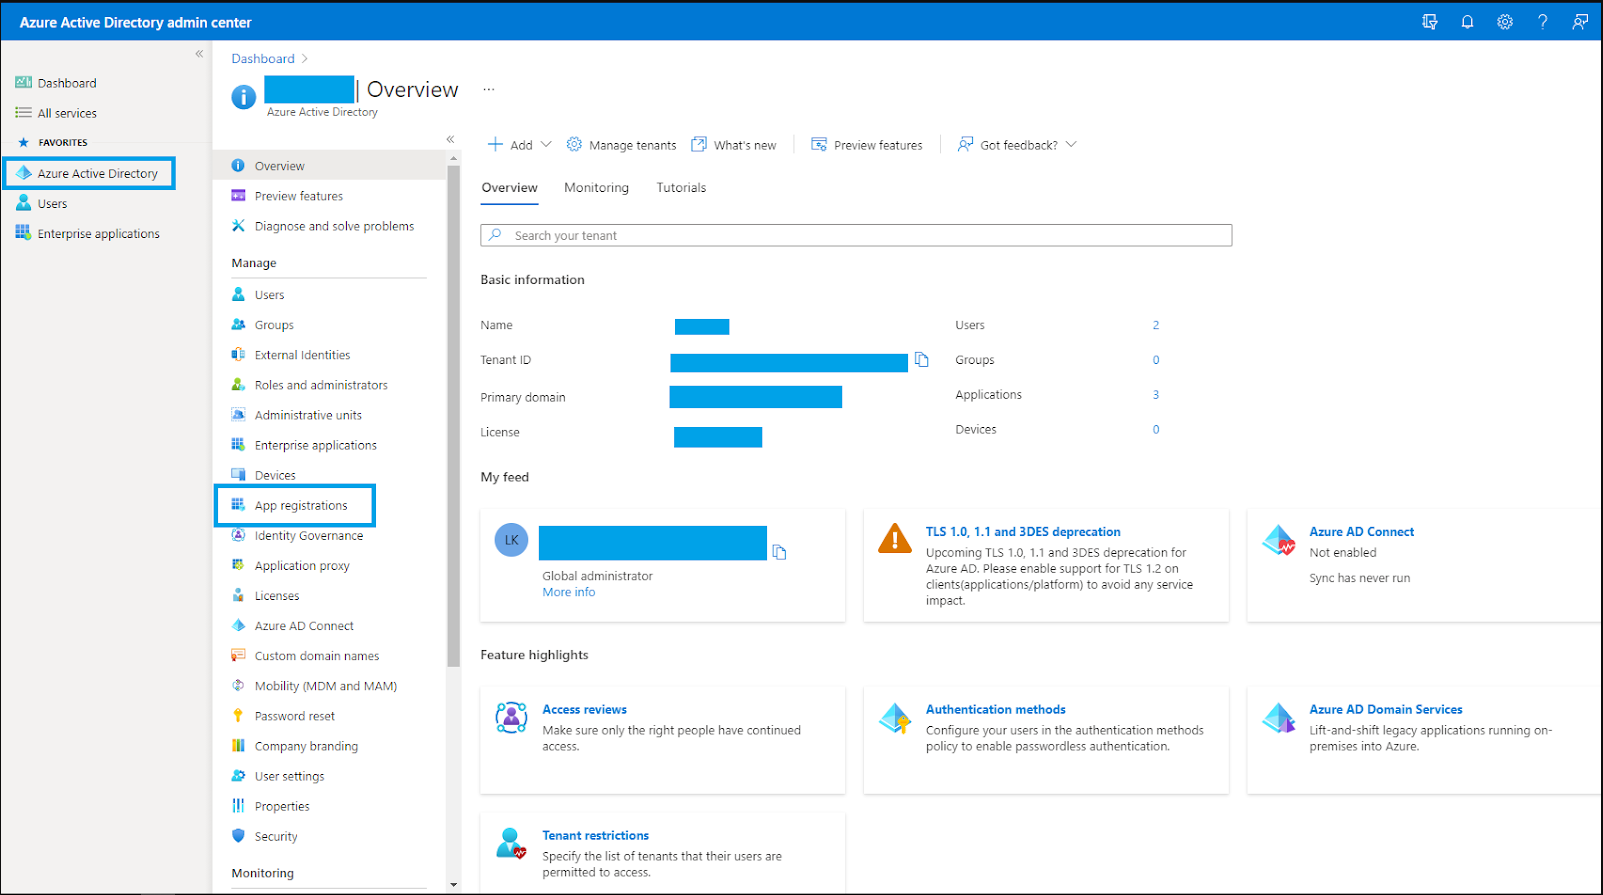Open the help question mark
This screenshot has height=895, width=1603.
pyautogui.click(x=1543, y=22)
